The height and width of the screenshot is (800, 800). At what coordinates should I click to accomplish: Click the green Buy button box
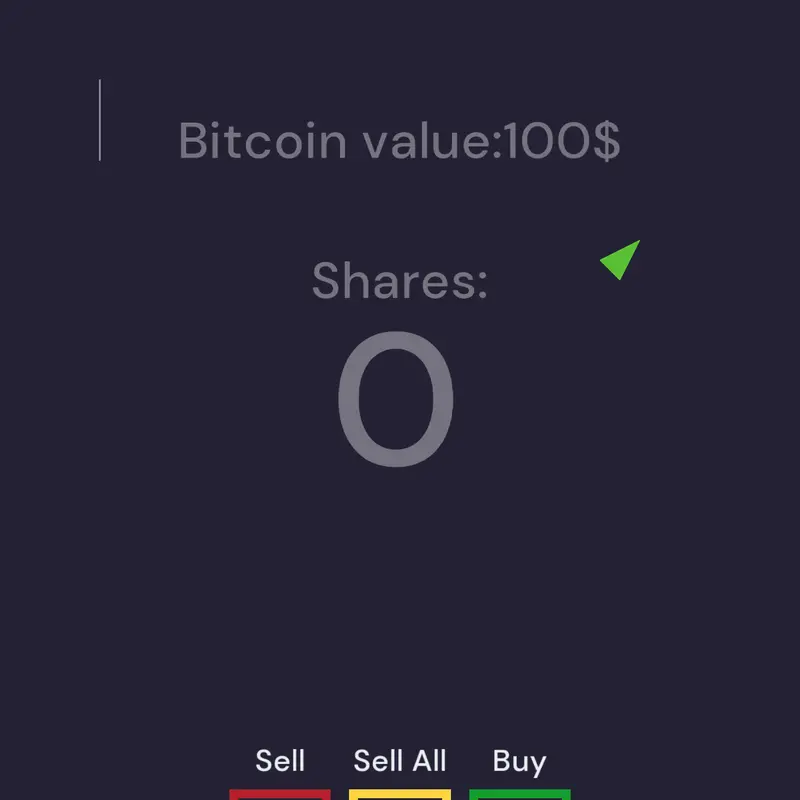(519, 794)
